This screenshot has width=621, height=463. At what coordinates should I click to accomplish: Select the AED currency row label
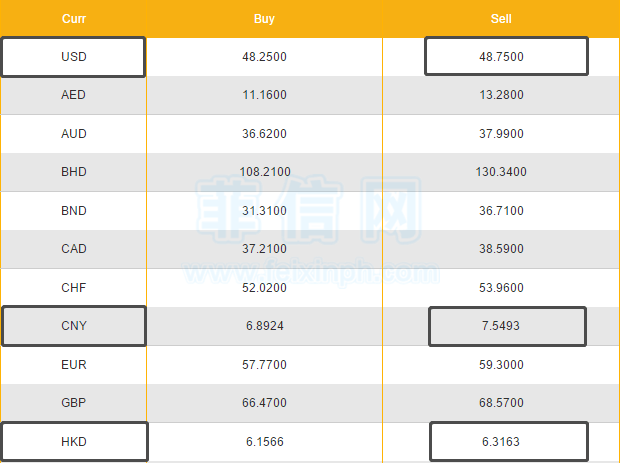[x=73, y=95]
